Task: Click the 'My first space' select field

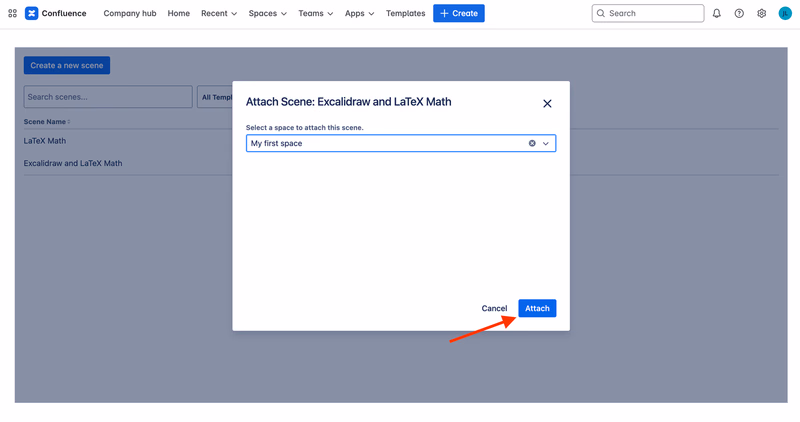Action: click(401, 143)
